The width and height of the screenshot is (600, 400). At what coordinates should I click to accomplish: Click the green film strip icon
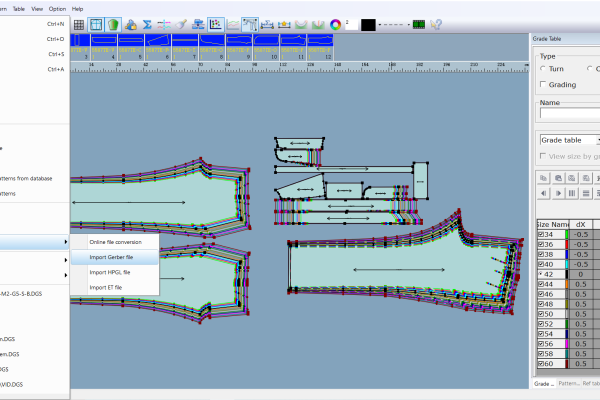click(x=419, y=25)
